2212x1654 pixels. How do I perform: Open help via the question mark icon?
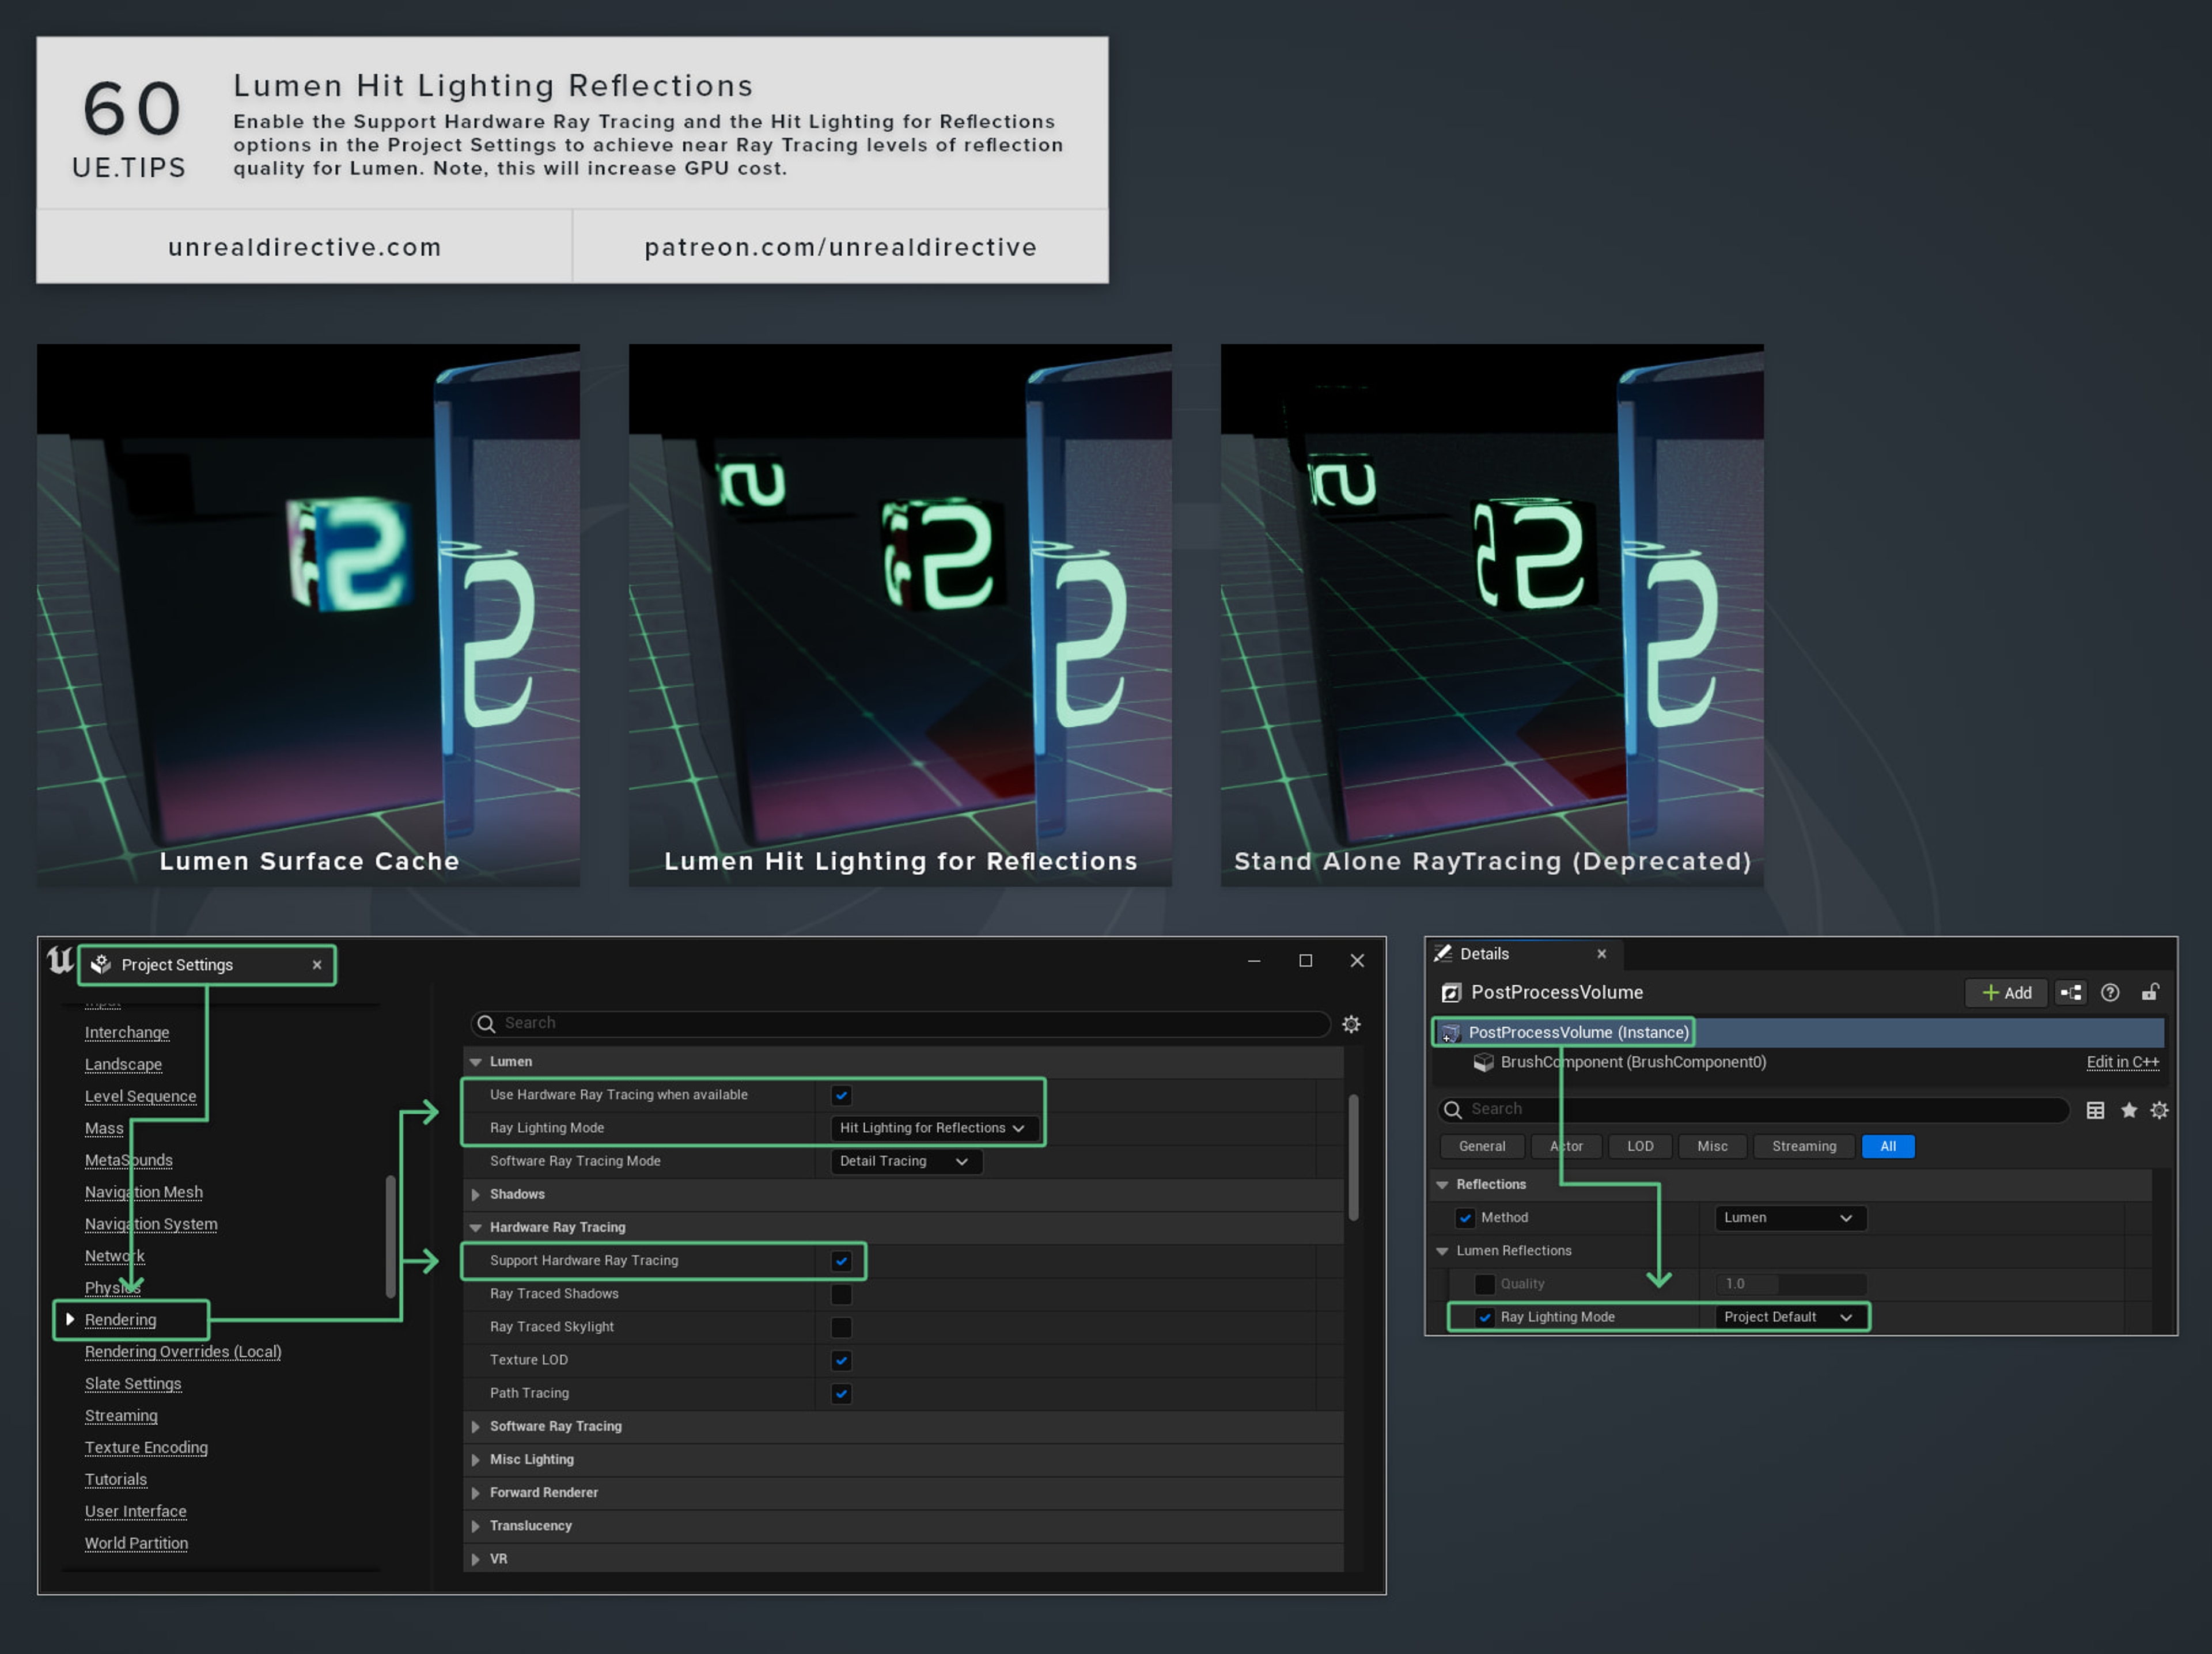coord(2110,993)
